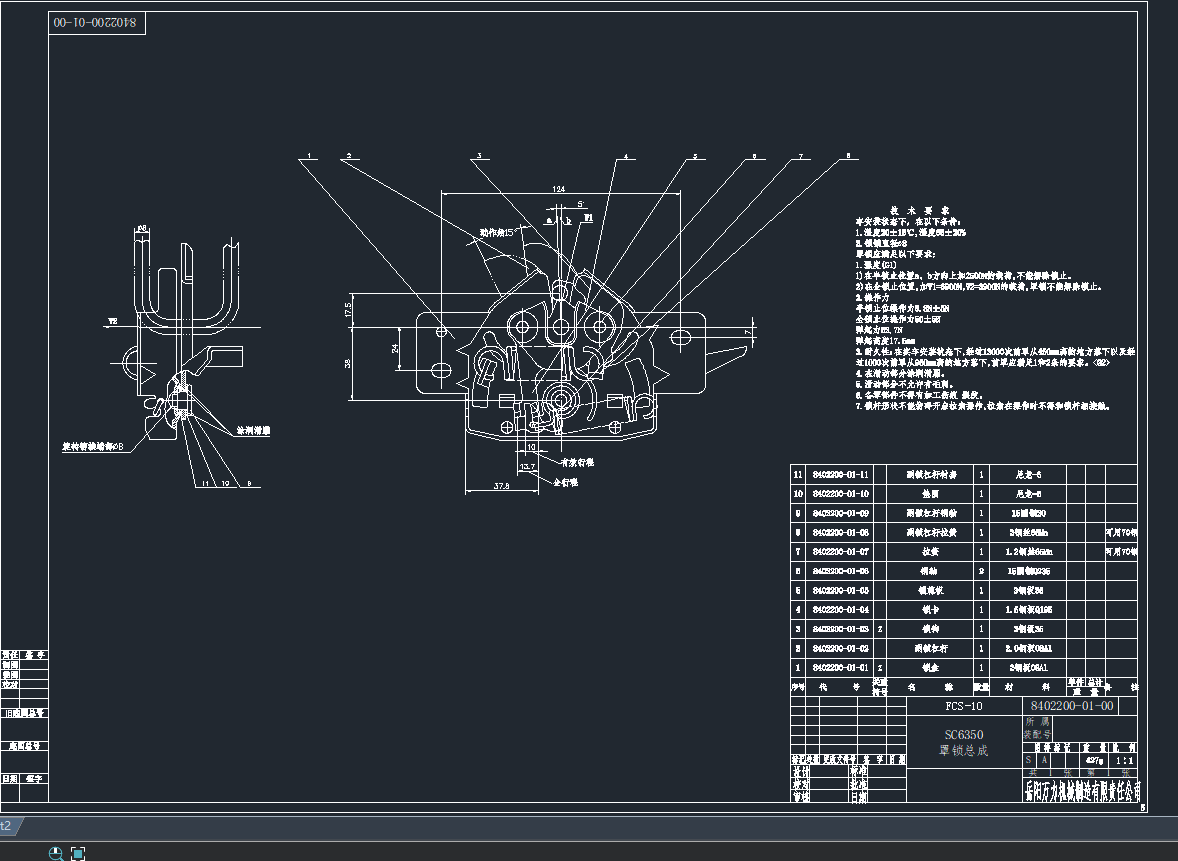Switch to the layout tab ending in 't2'

pos(6,826)
